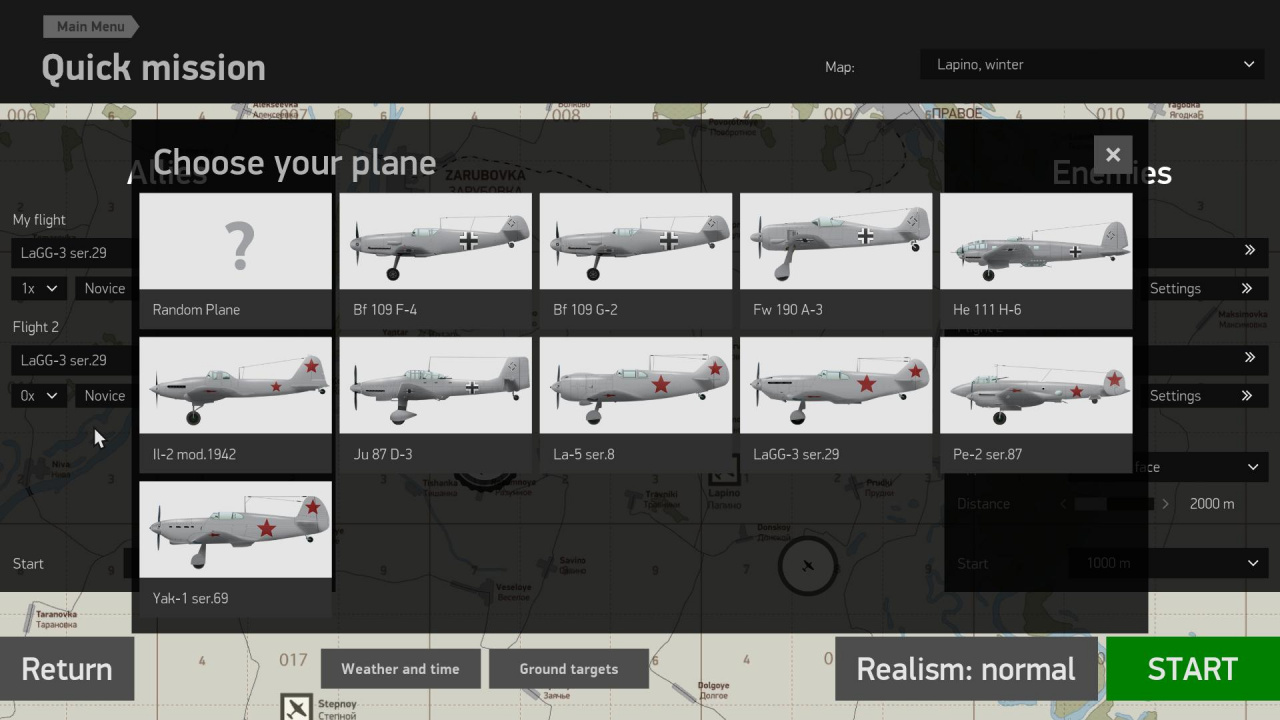The width and height of the screenshot is (1280, 720).
Task: Pick the Yak-1 ser.69 plane image
Action: pyautogui.click(x=235, y=529)
